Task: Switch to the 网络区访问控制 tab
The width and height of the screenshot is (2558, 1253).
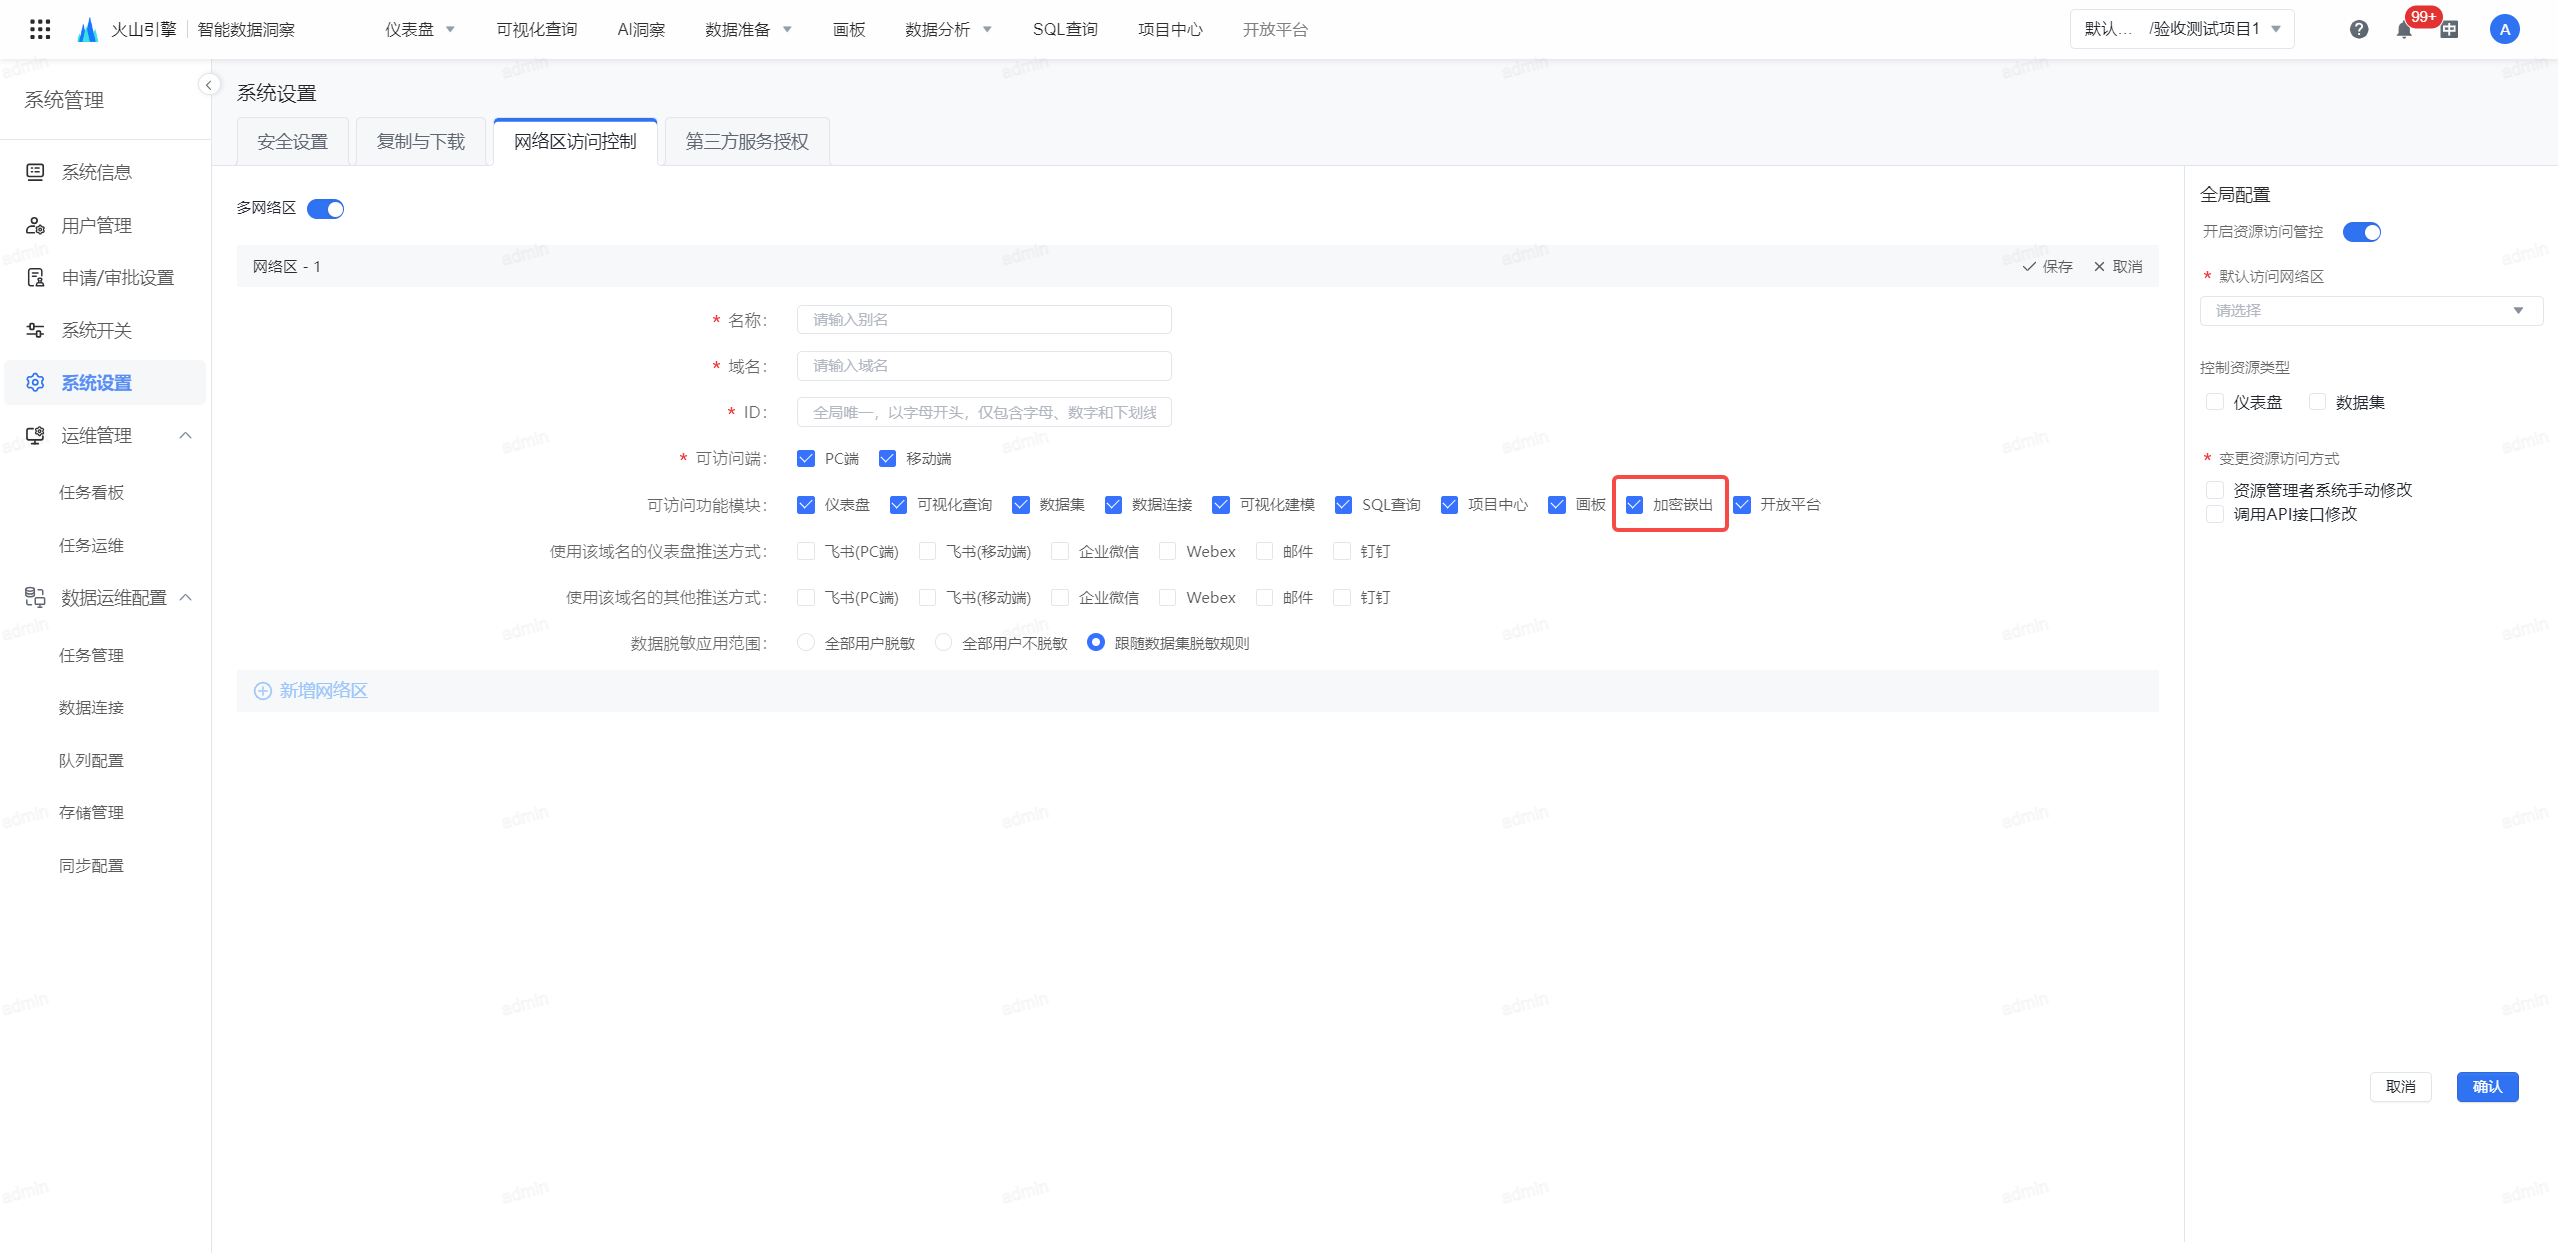Action: pyautogui.click(x=575, y=141)
